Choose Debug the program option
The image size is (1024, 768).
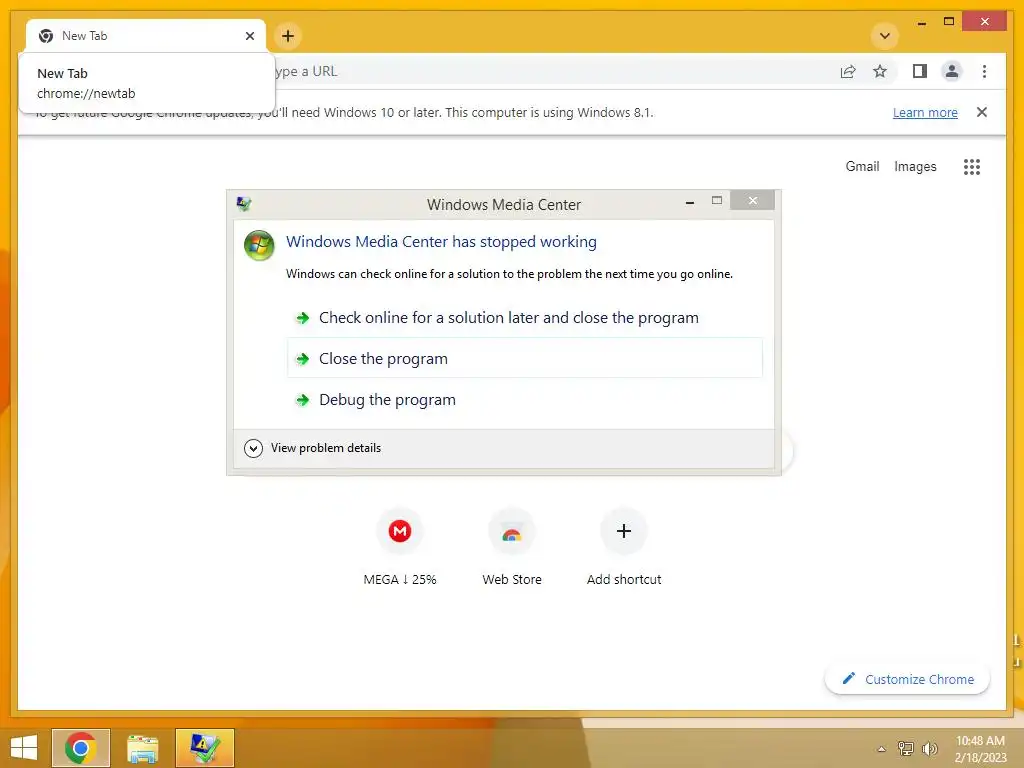pos(524,400)
